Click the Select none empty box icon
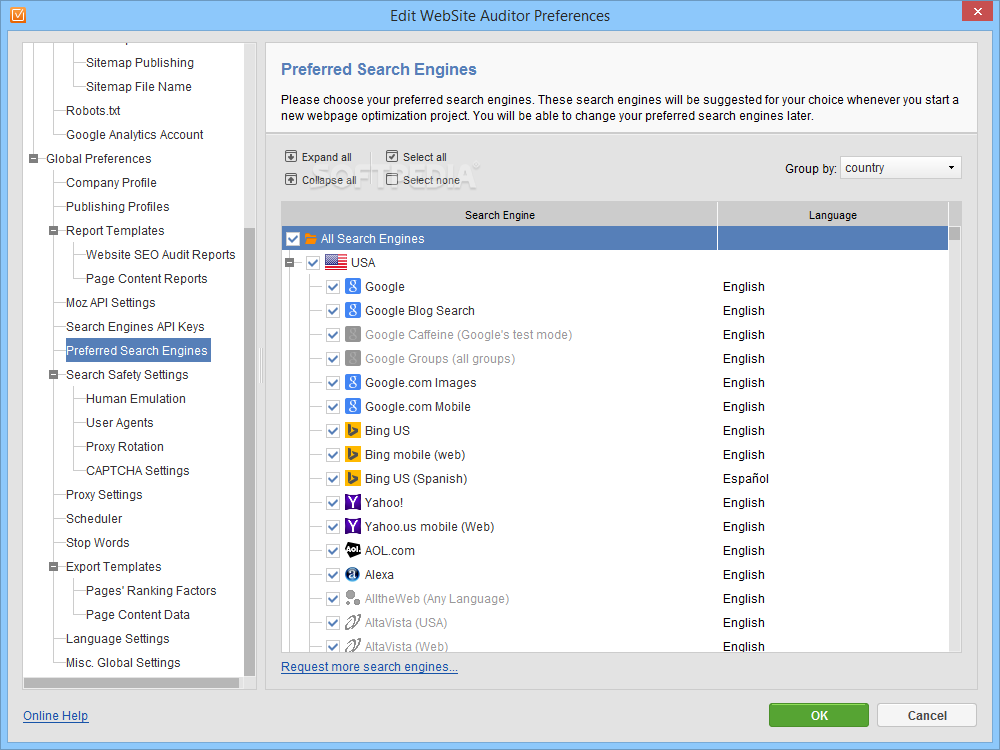 point(392,179)
